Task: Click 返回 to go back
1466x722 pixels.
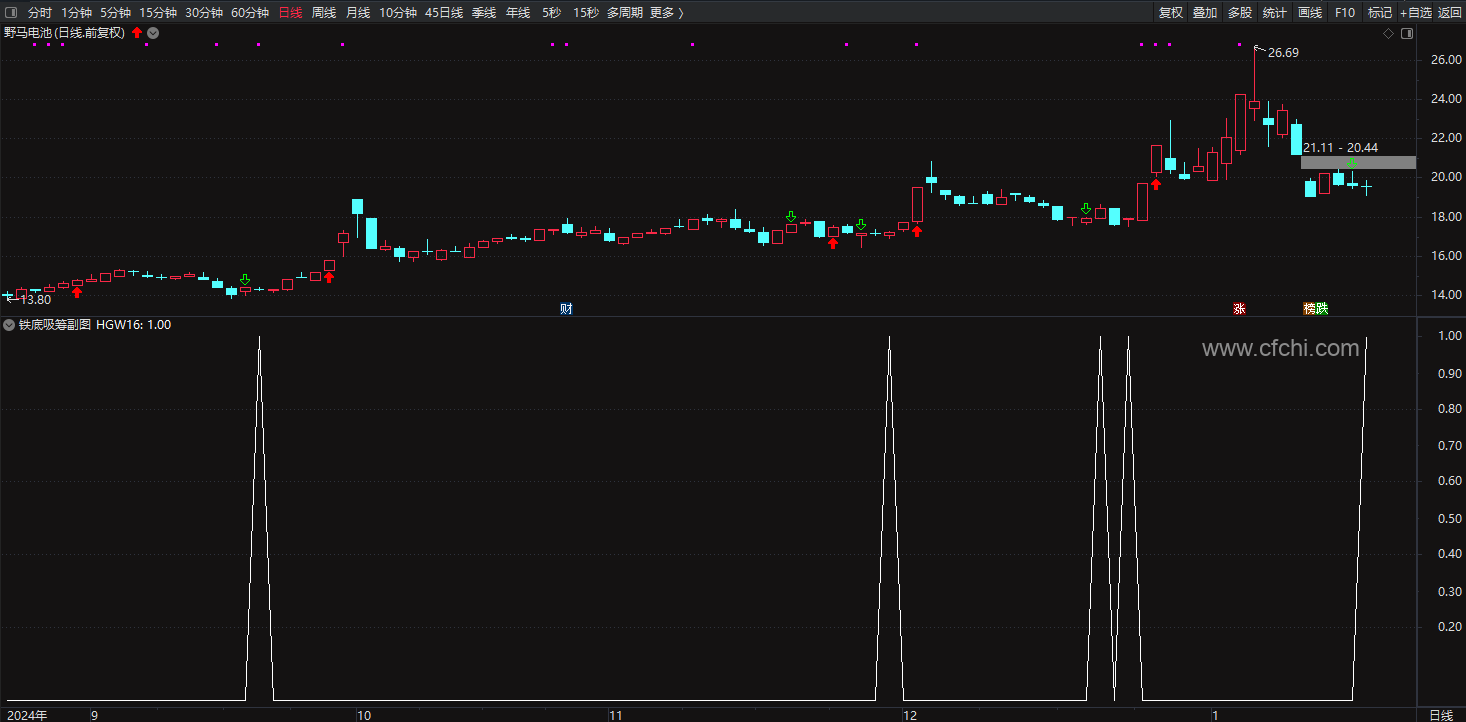Action: click(1450, 13)
